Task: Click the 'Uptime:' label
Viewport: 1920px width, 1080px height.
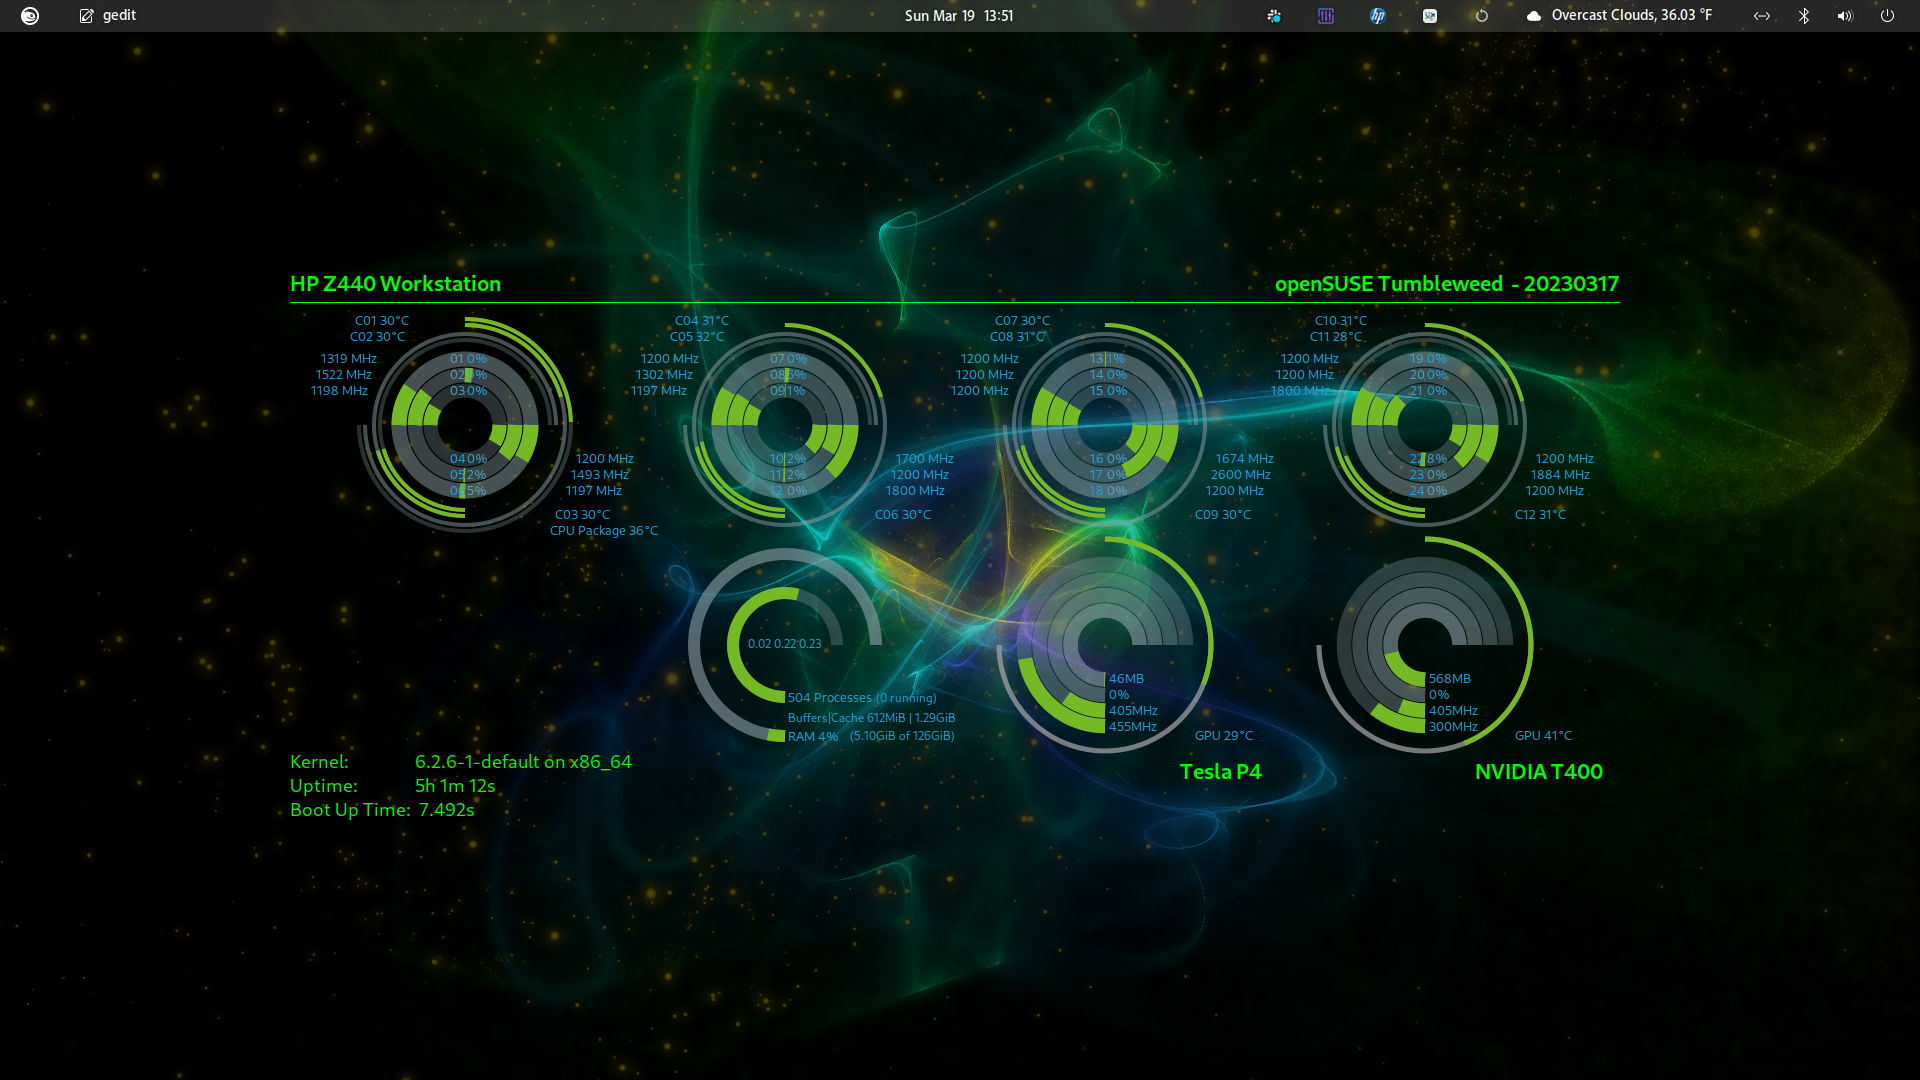Action: (x=324, y=786)
